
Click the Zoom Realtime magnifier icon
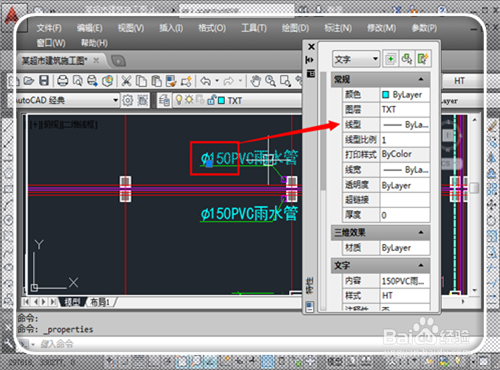click(x=270, y=81)
